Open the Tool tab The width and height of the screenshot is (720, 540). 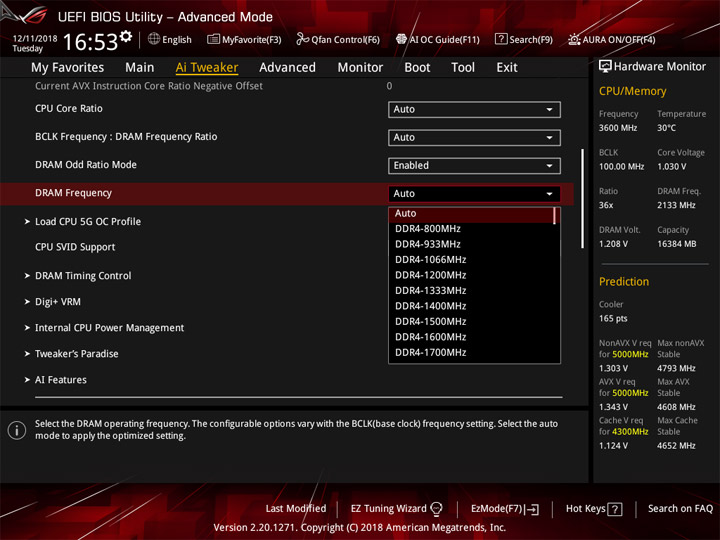[463, 68]
